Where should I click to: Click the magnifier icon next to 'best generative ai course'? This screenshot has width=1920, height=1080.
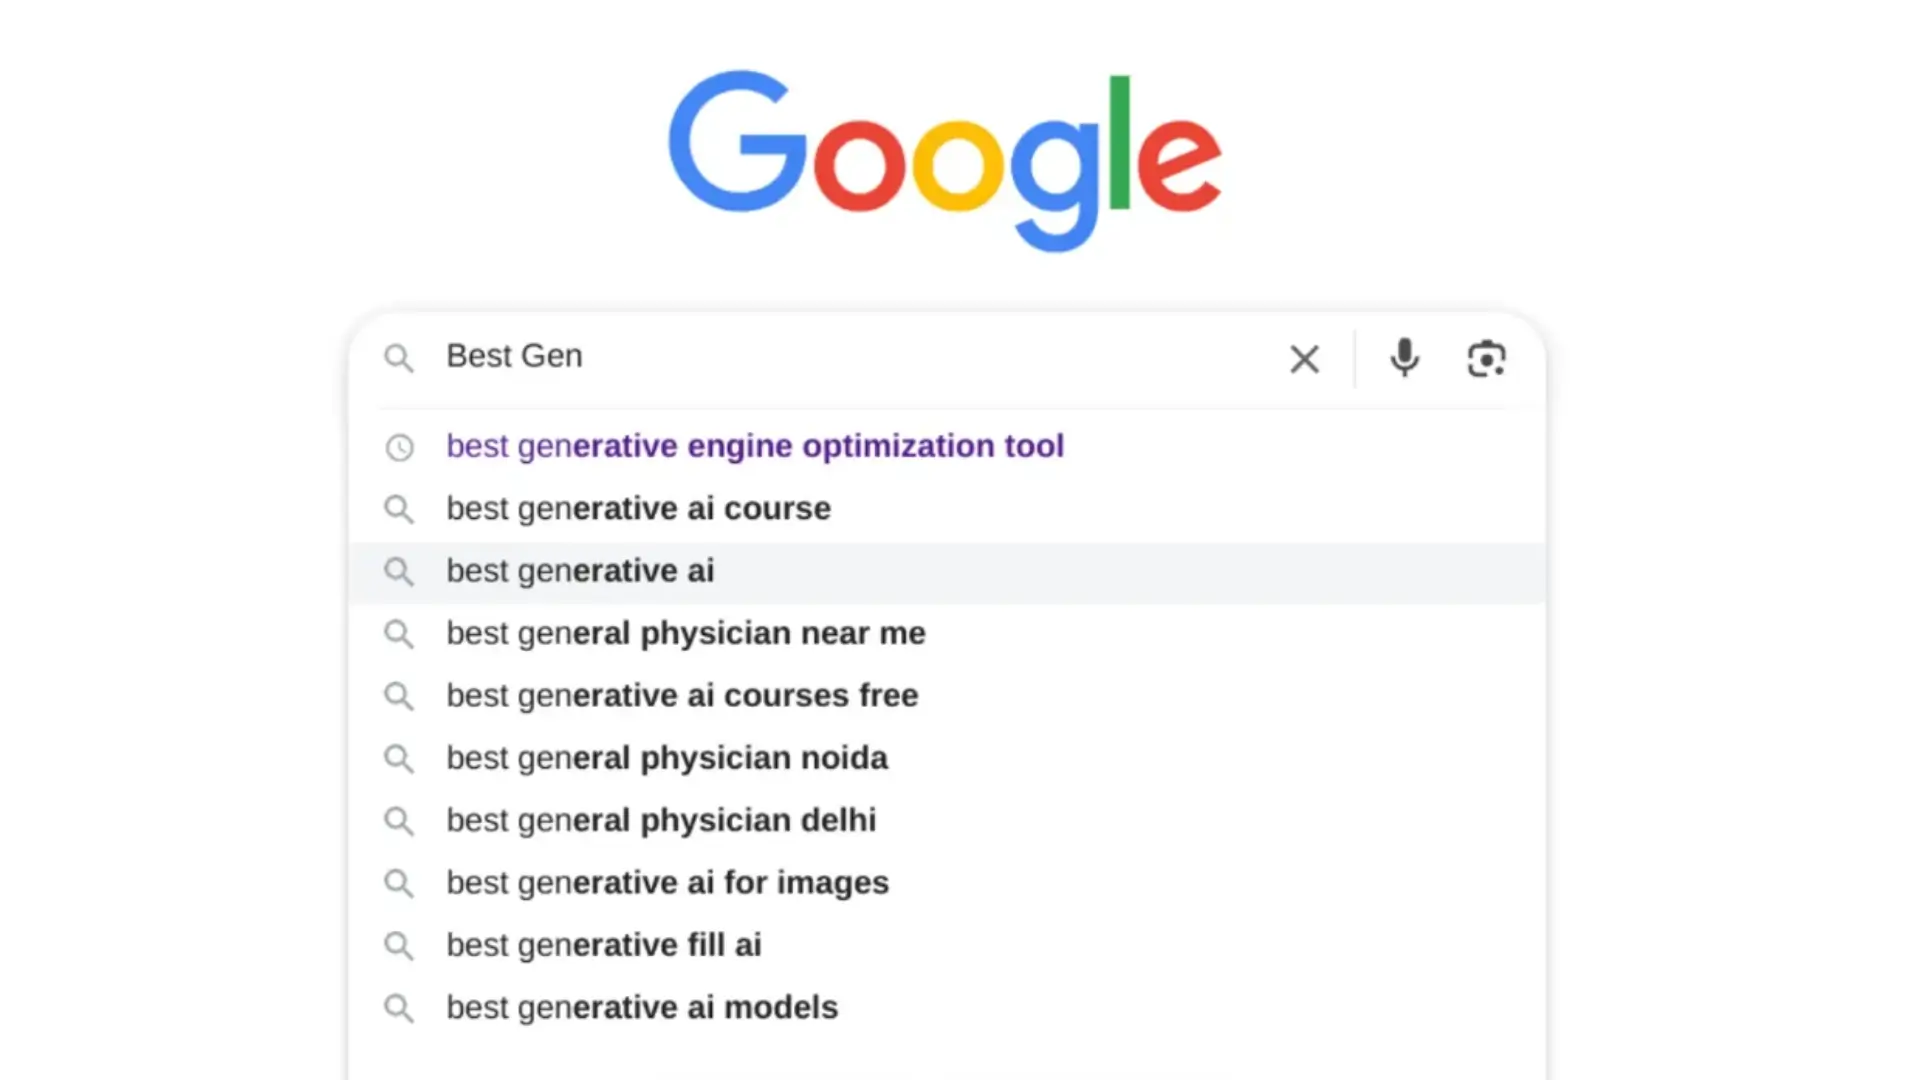(x=399, y=509)
